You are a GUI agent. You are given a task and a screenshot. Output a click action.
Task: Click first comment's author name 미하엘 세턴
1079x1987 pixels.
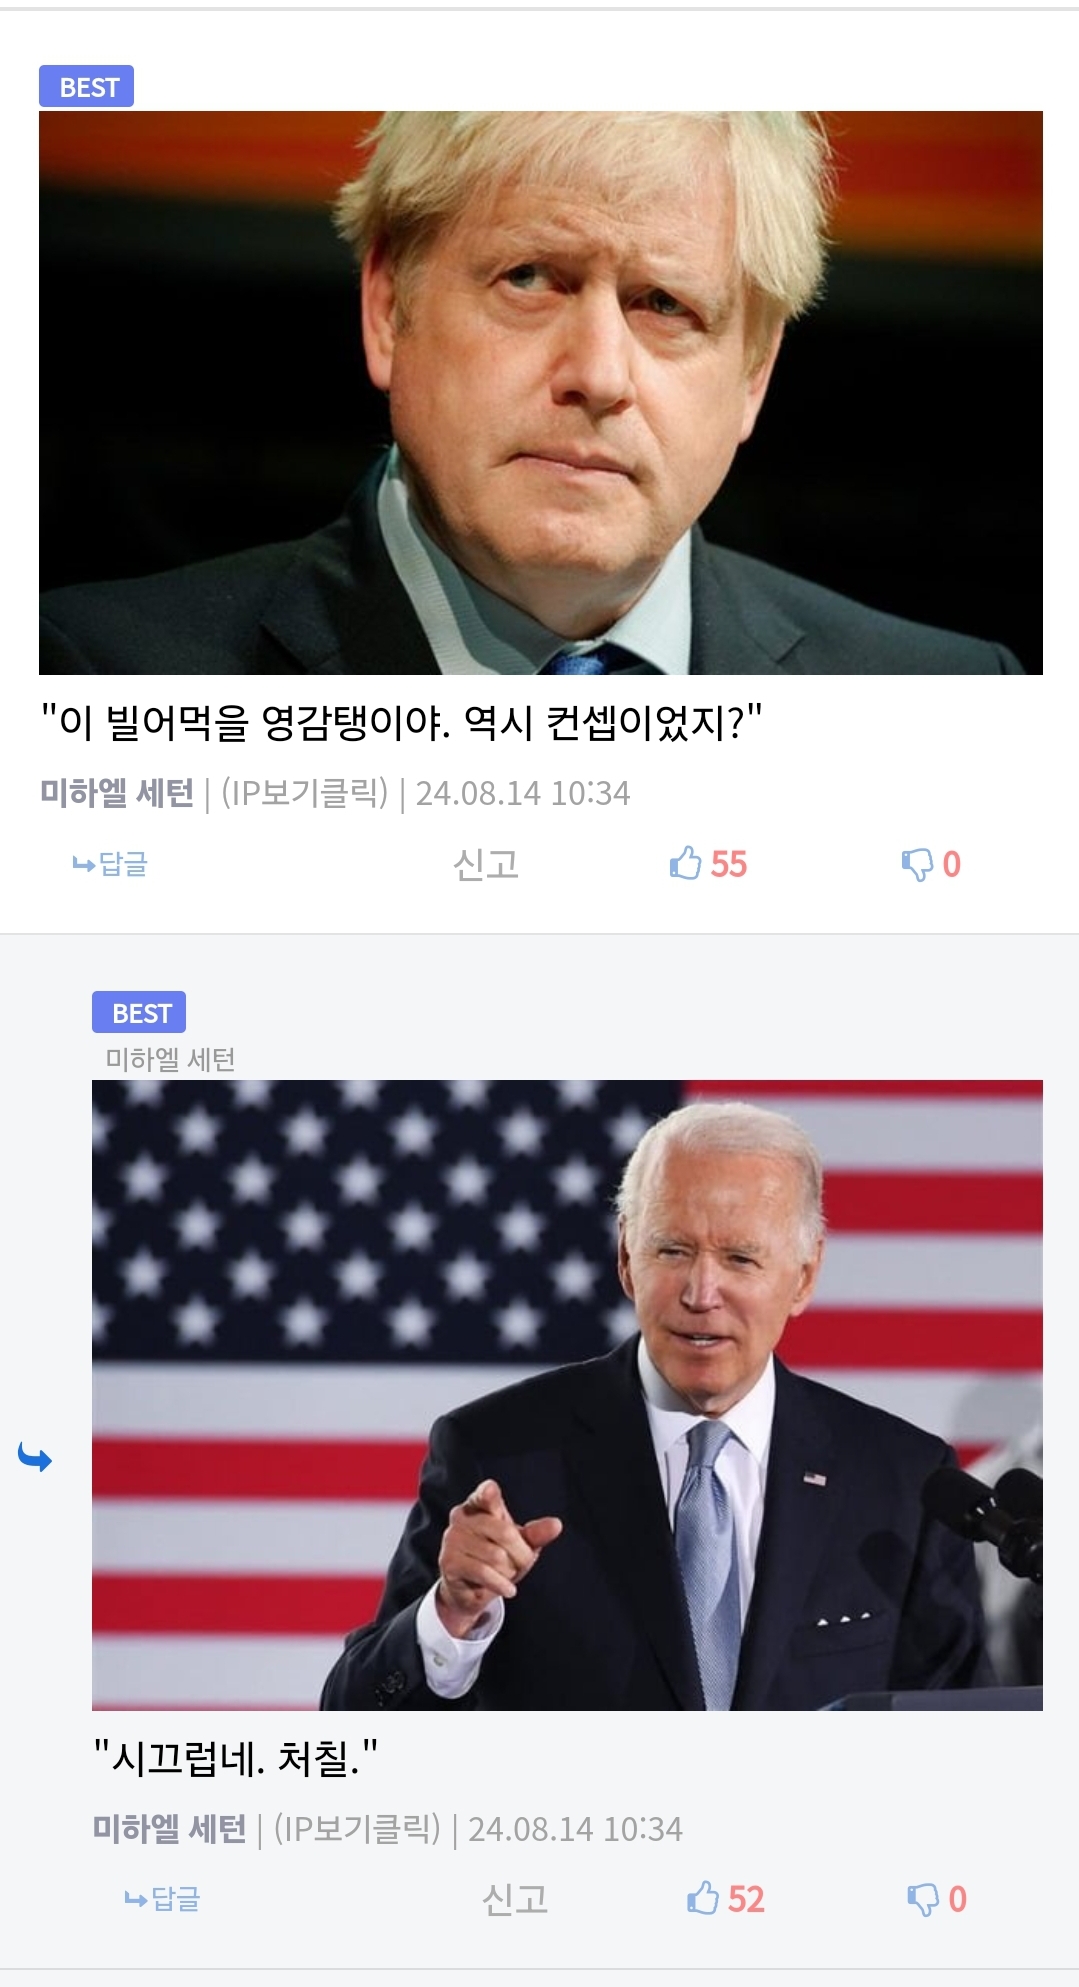pos(117,793)
